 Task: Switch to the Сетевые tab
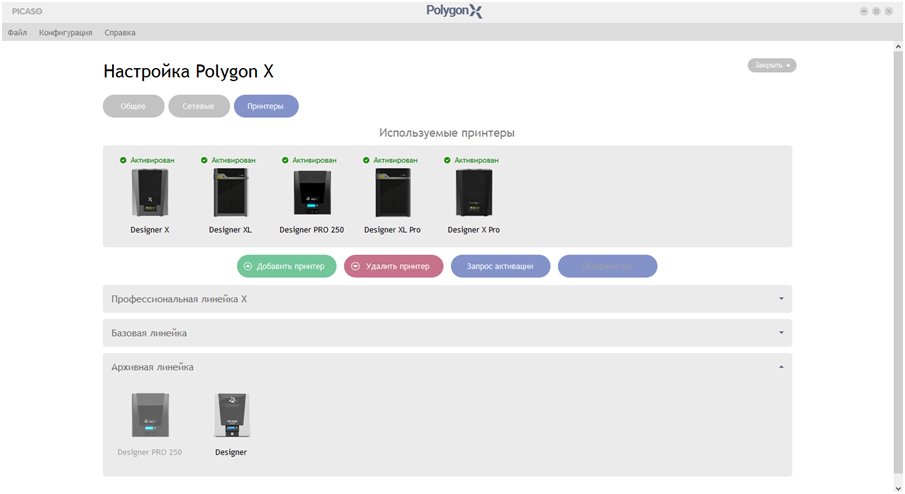(x=199, y=106)
